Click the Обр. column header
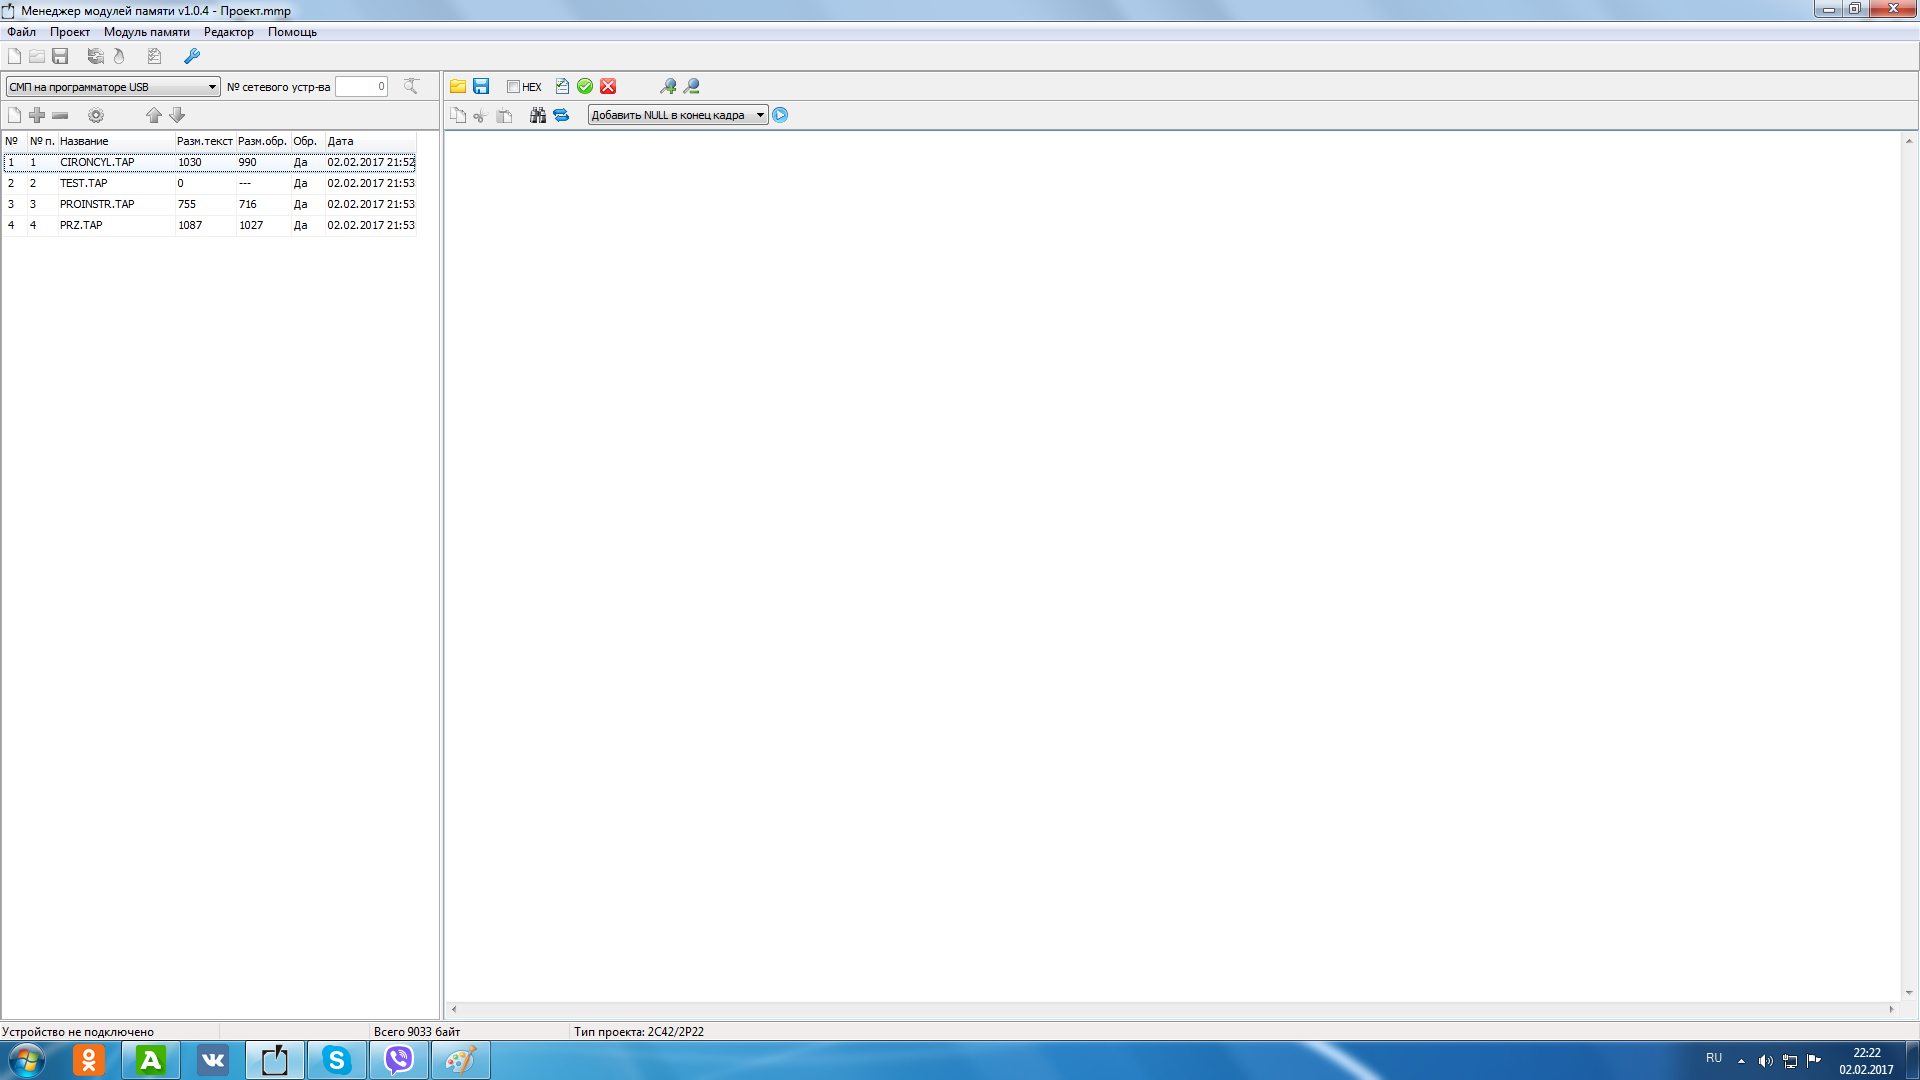 point(308,141)
